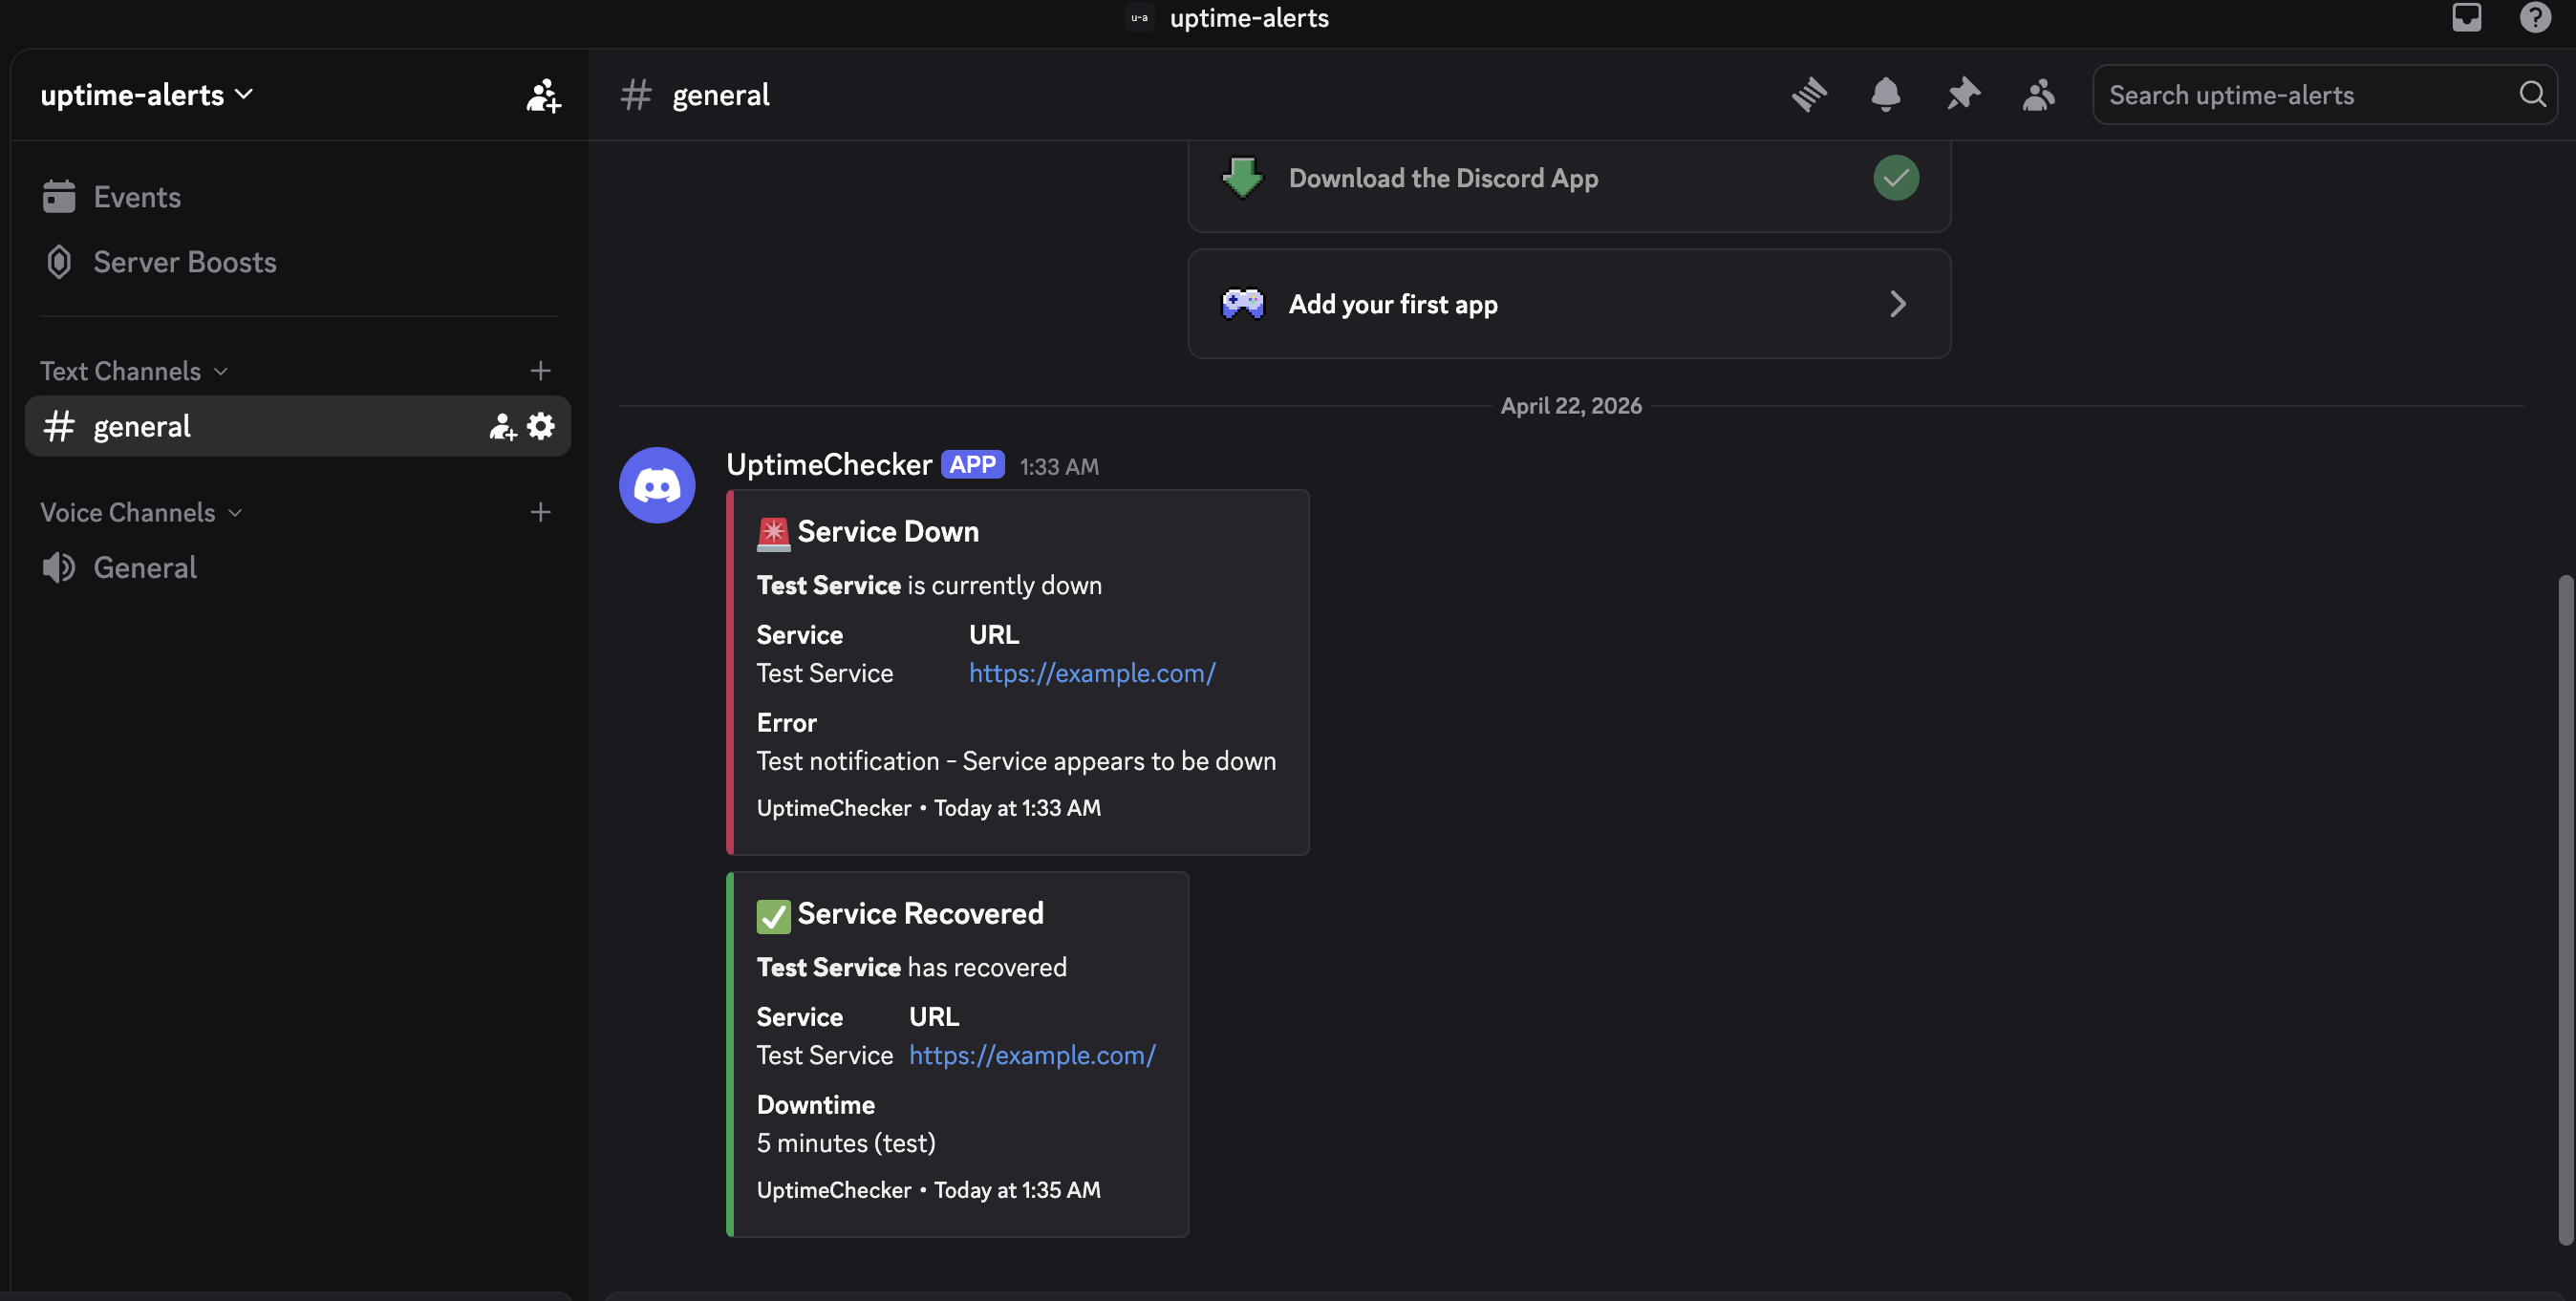Open Add your first app chevron
Image resolution: width=2576 pixels, height=1301 pixels.
pyautogui.click(x=1897, y=304)
